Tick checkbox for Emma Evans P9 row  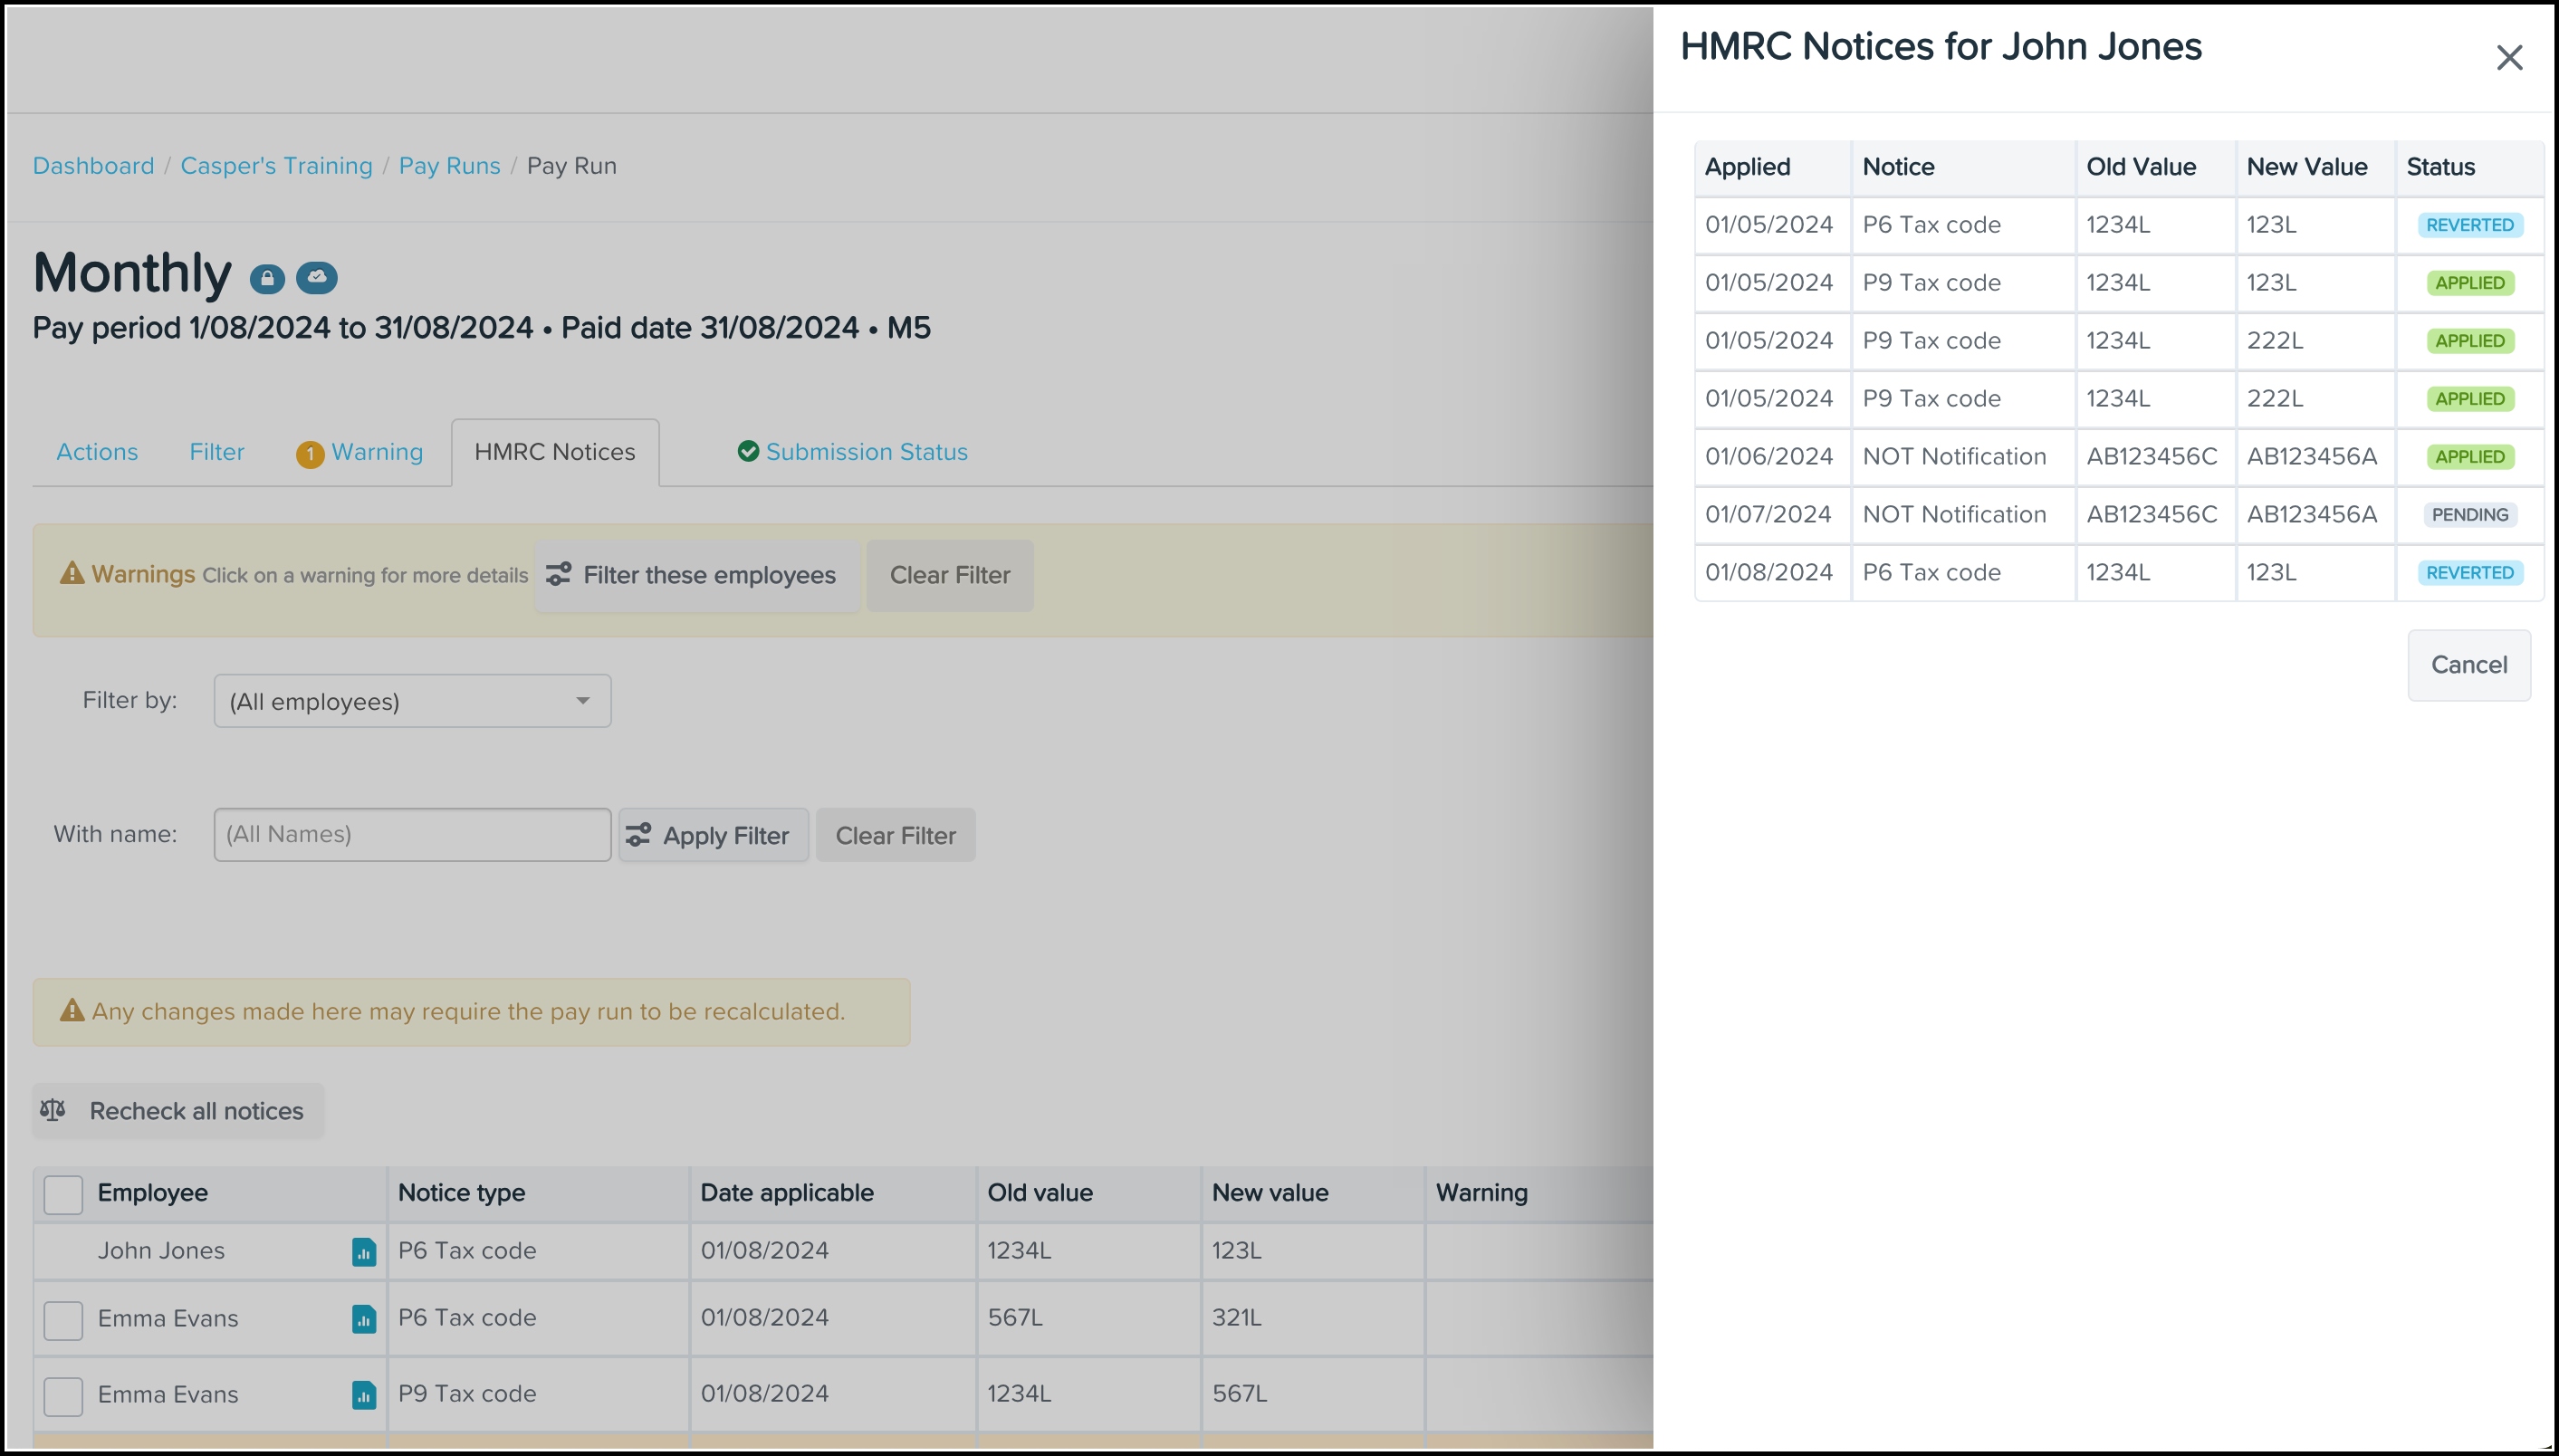tap(63, 1397)
